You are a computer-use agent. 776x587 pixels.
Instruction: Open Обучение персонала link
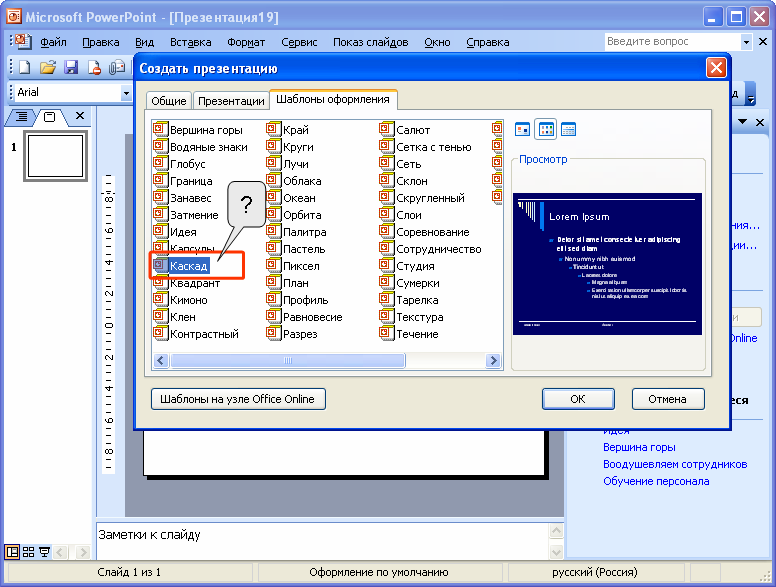click(656, 481)
